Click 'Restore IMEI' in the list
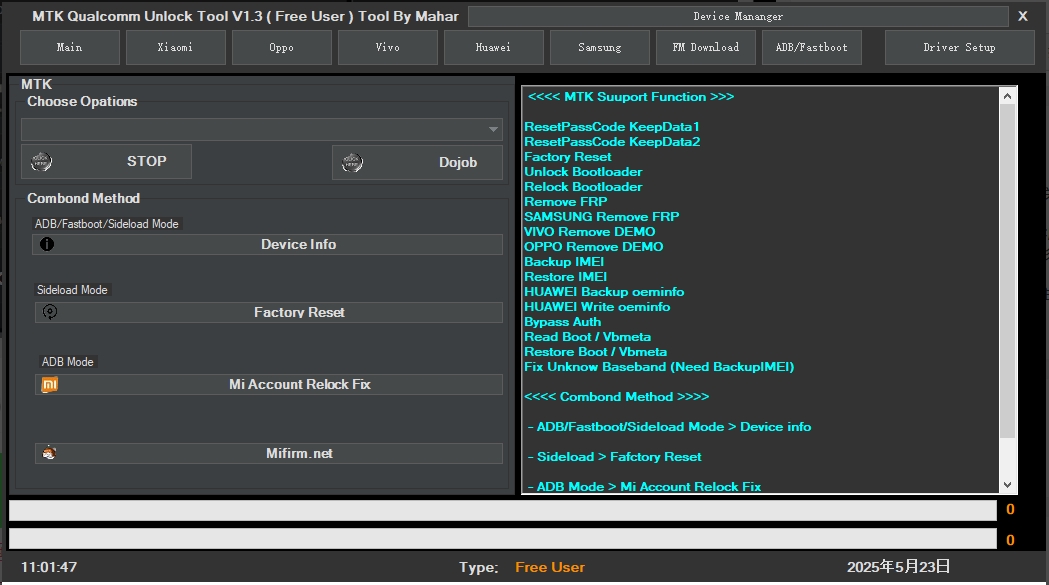Screen dimensions: 1049x585 pyautogui.click(x=565, y=276)
